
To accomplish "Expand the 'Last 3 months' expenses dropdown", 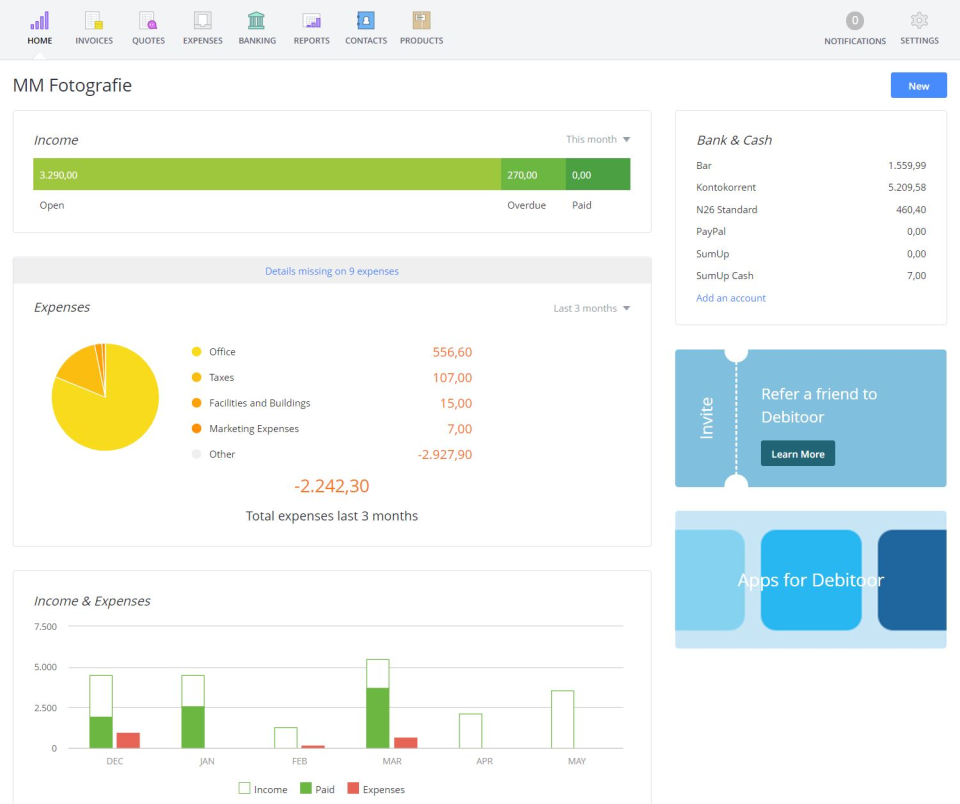I will pos(592,309).
